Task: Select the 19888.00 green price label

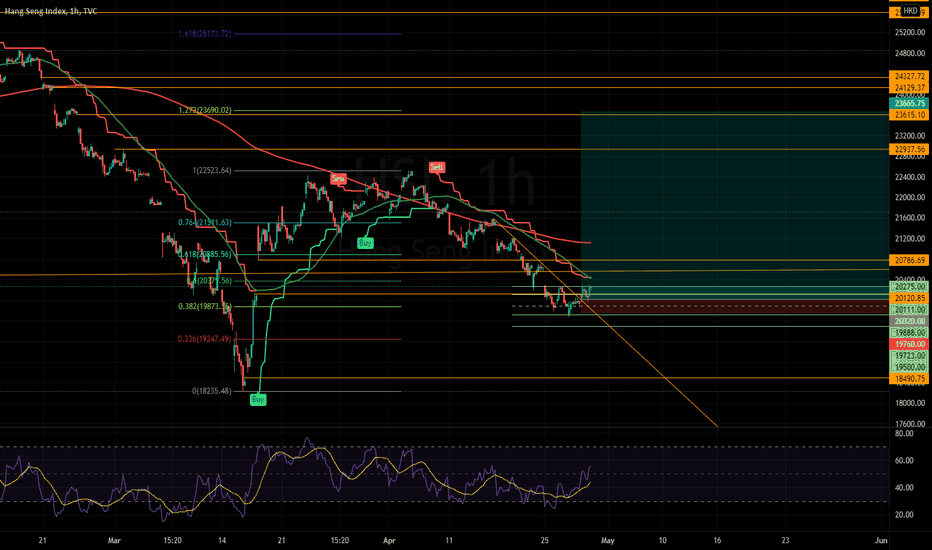Action: click(x=909, y=333)
